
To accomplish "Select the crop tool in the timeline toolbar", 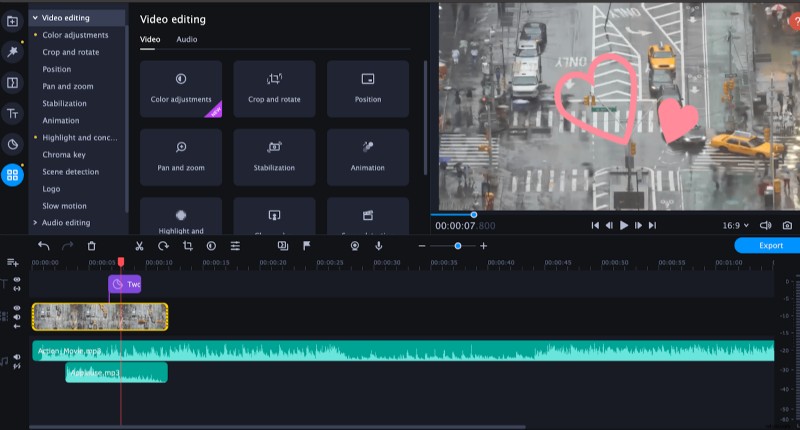I will click(188, 246).
